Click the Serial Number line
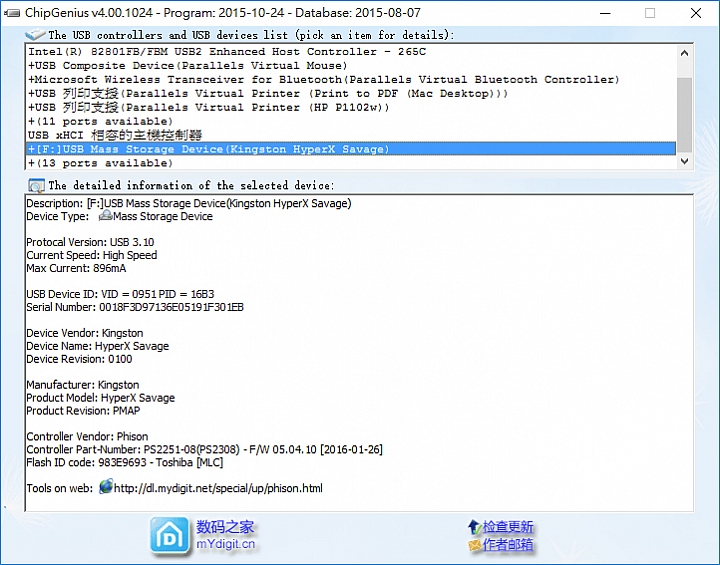Image resolution: width=720 pixels, height=565 pixels. [x=135, y=307]
